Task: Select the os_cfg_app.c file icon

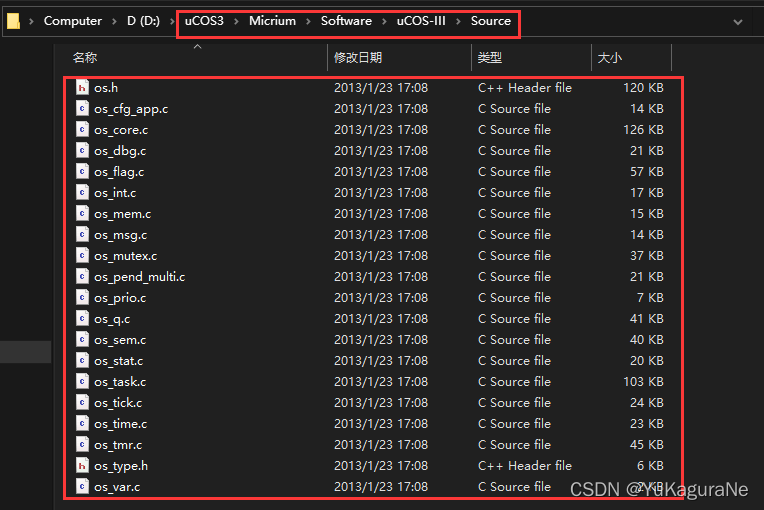Action: [82, 109]
